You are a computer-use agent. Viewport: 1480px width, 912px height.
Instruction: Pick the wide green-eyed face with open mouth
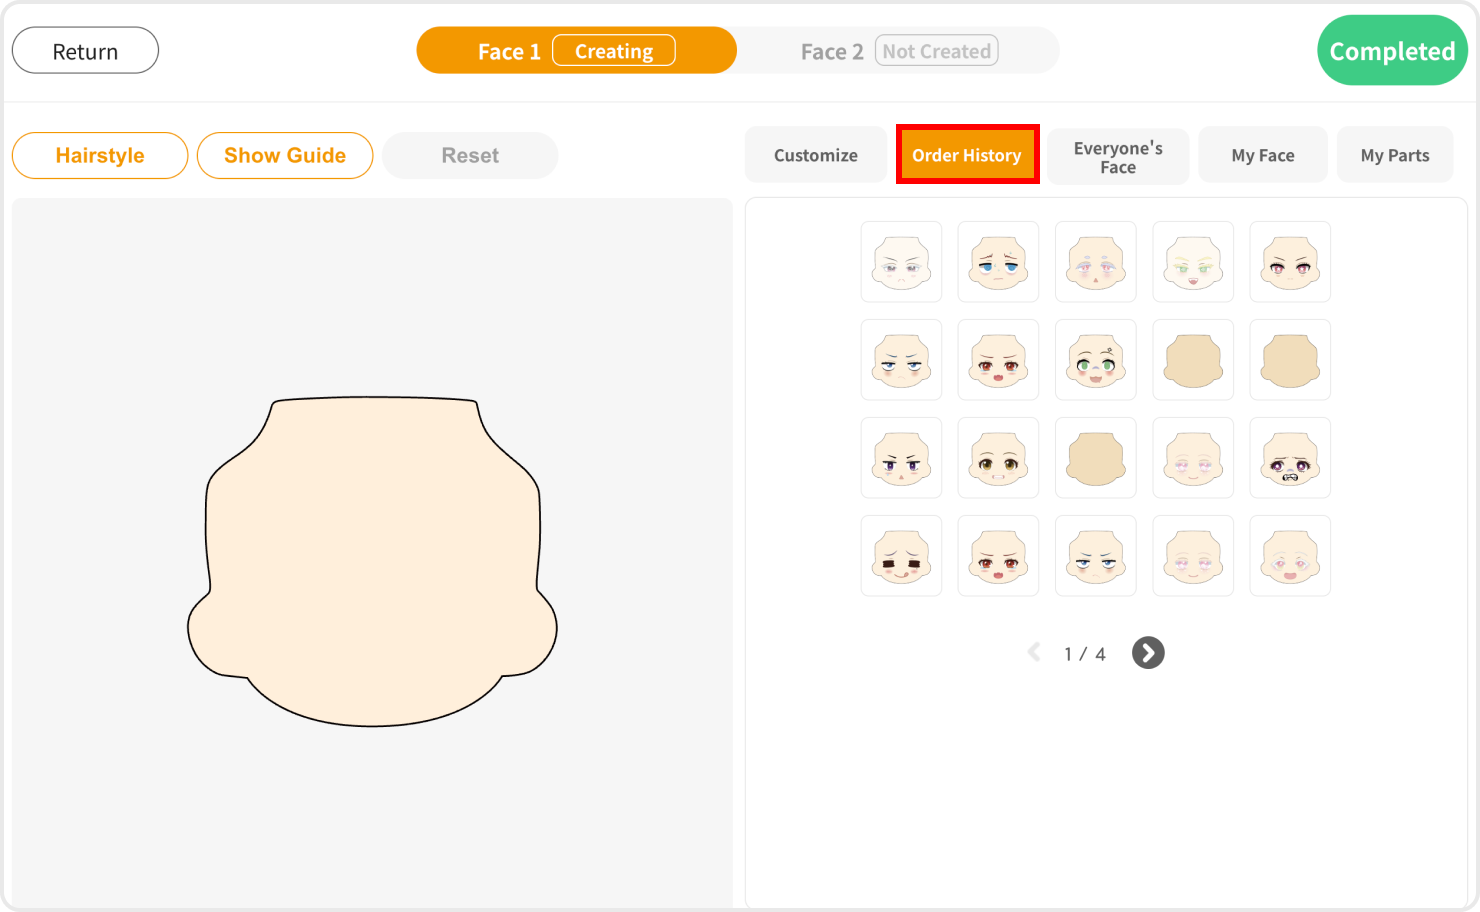(1095, 360)
